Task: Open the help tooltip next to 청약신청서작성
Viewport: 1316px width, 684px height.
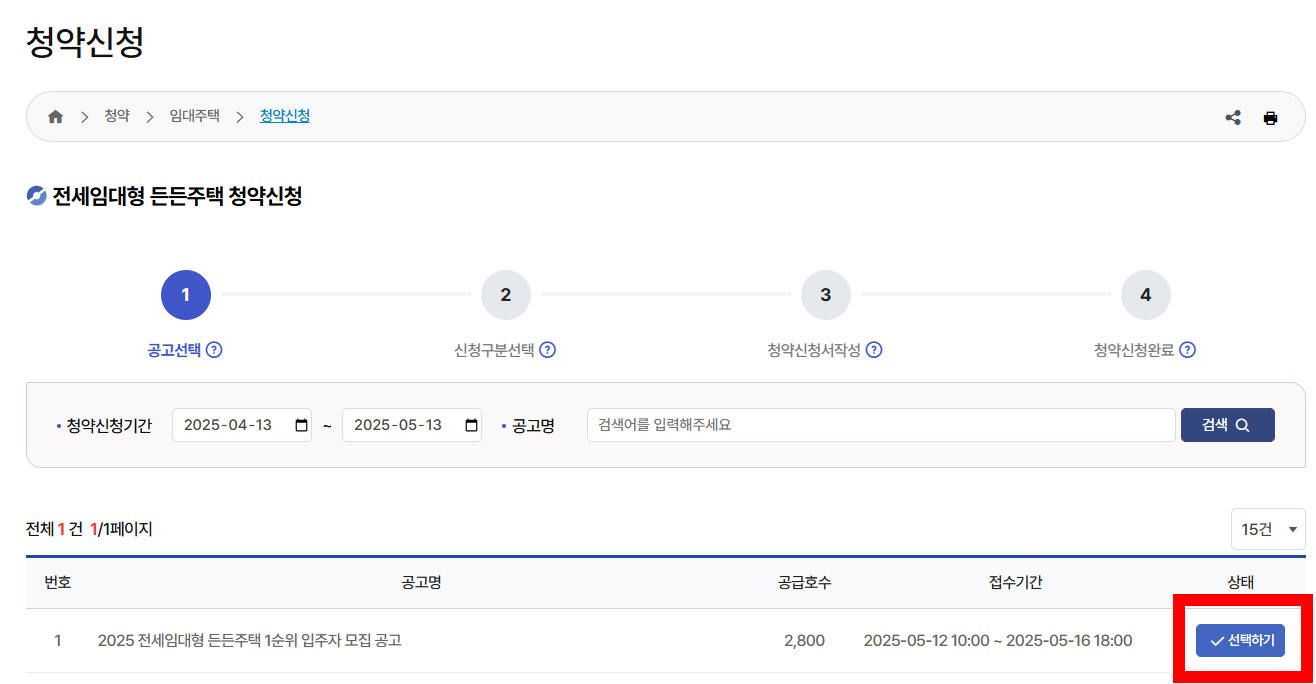Action: tap(875, 350)
